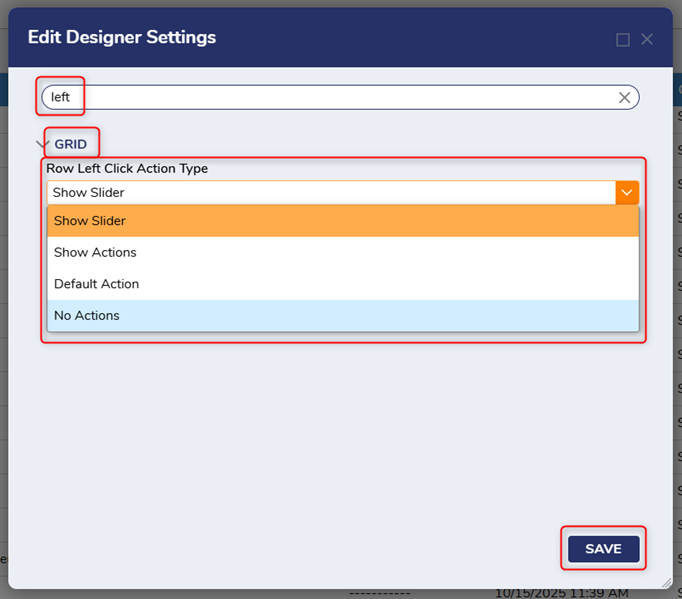Click the orange dropdown arrow button
Viewport: 682px width, 599px height.
point(627,192)
